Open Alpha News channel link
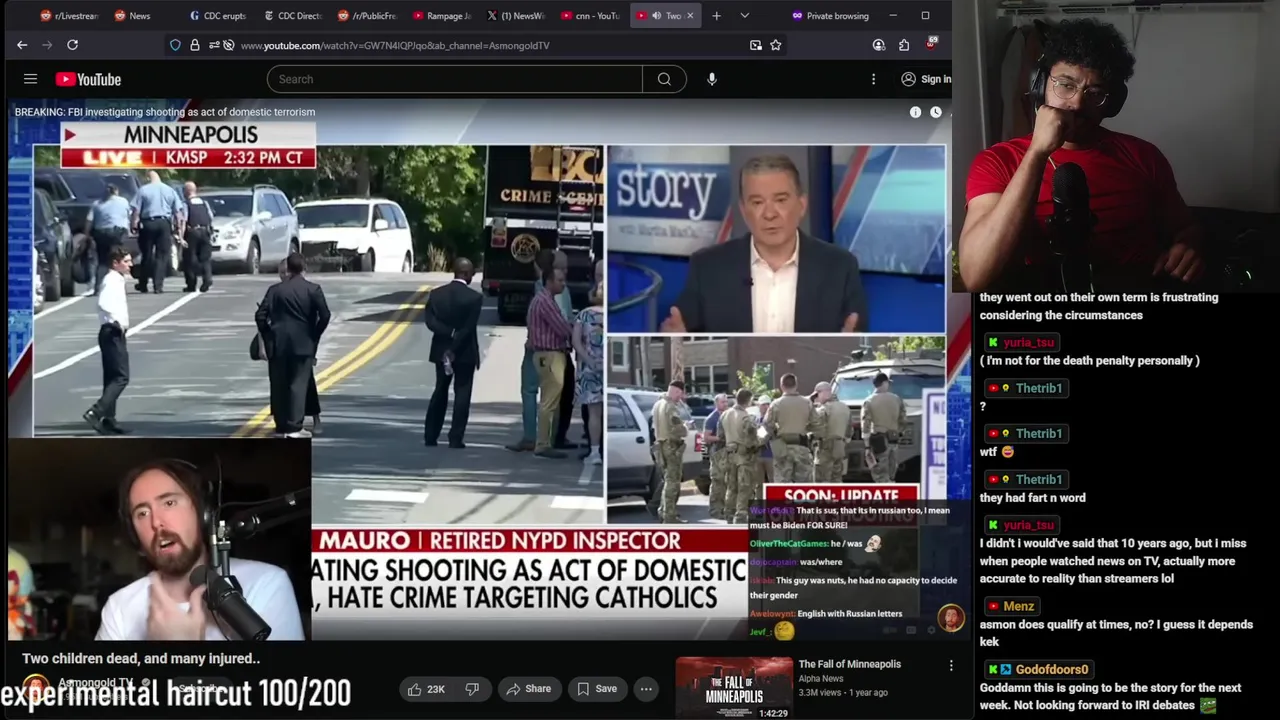 (x=820, y=679)
